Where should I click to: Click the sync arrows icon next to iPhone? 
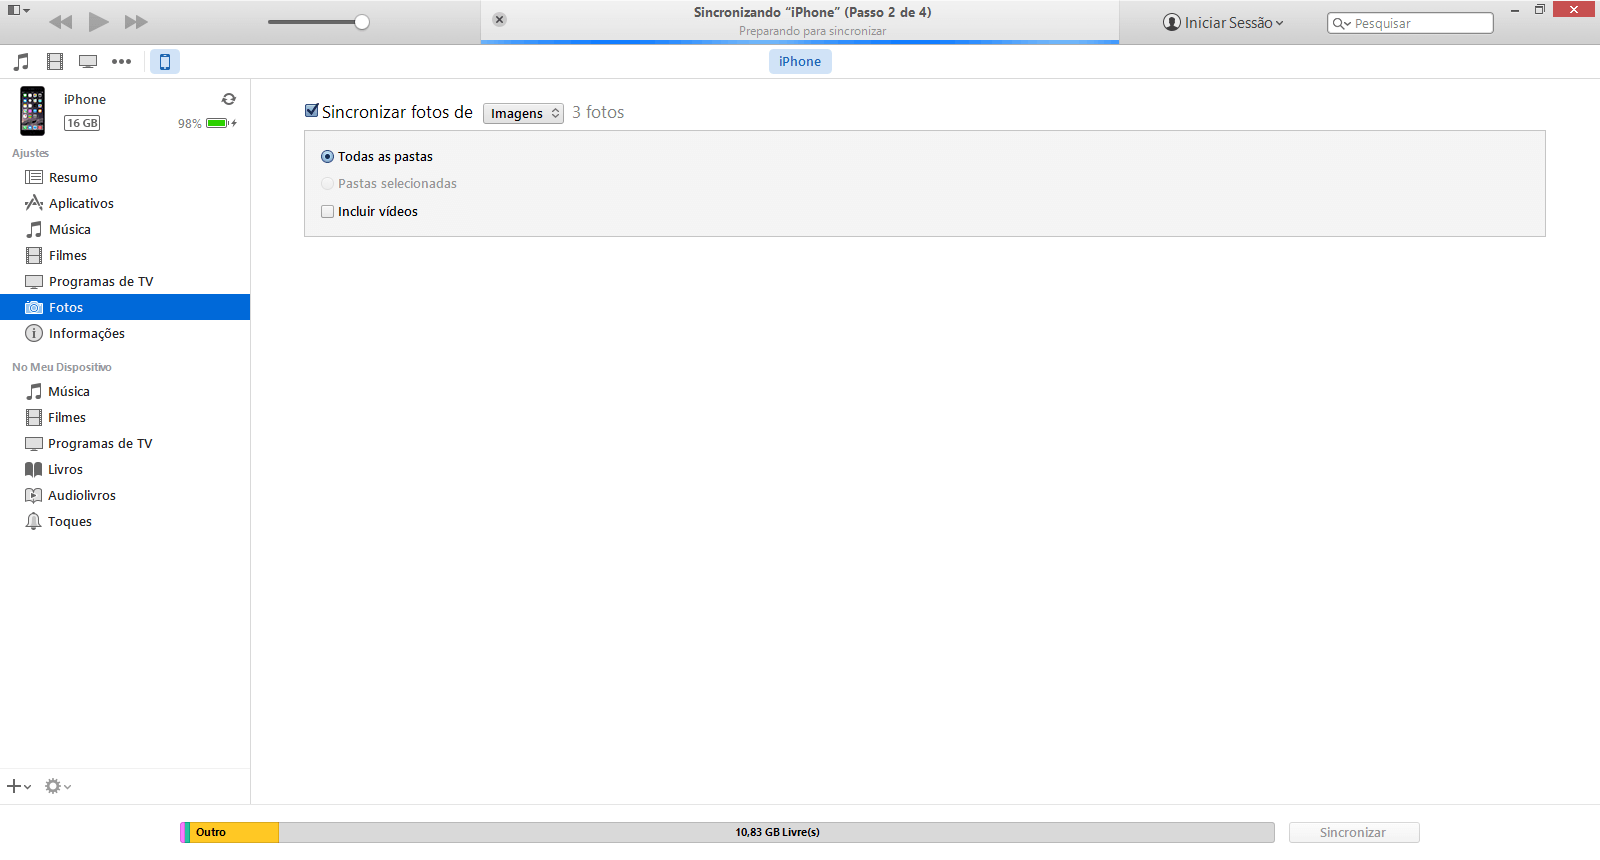(229, 99)
